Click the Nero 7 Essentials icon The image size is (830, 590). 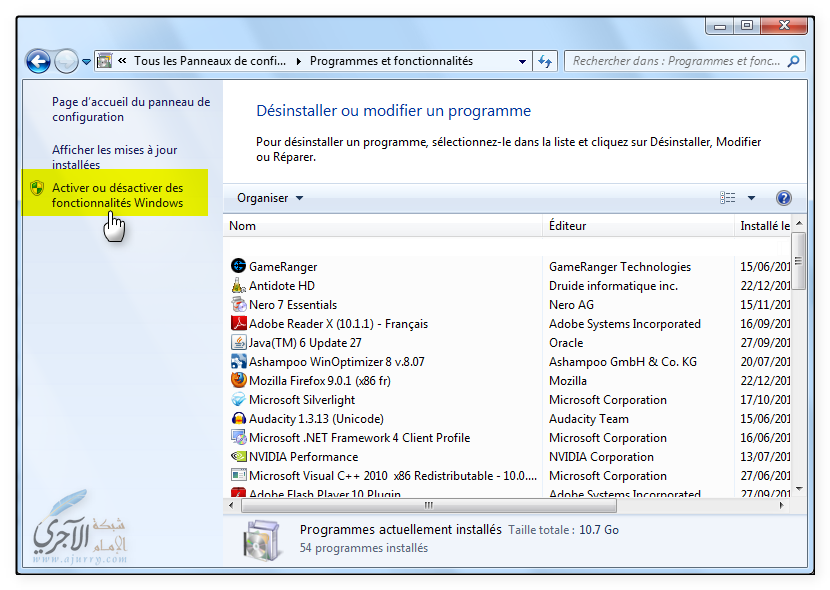239,305
